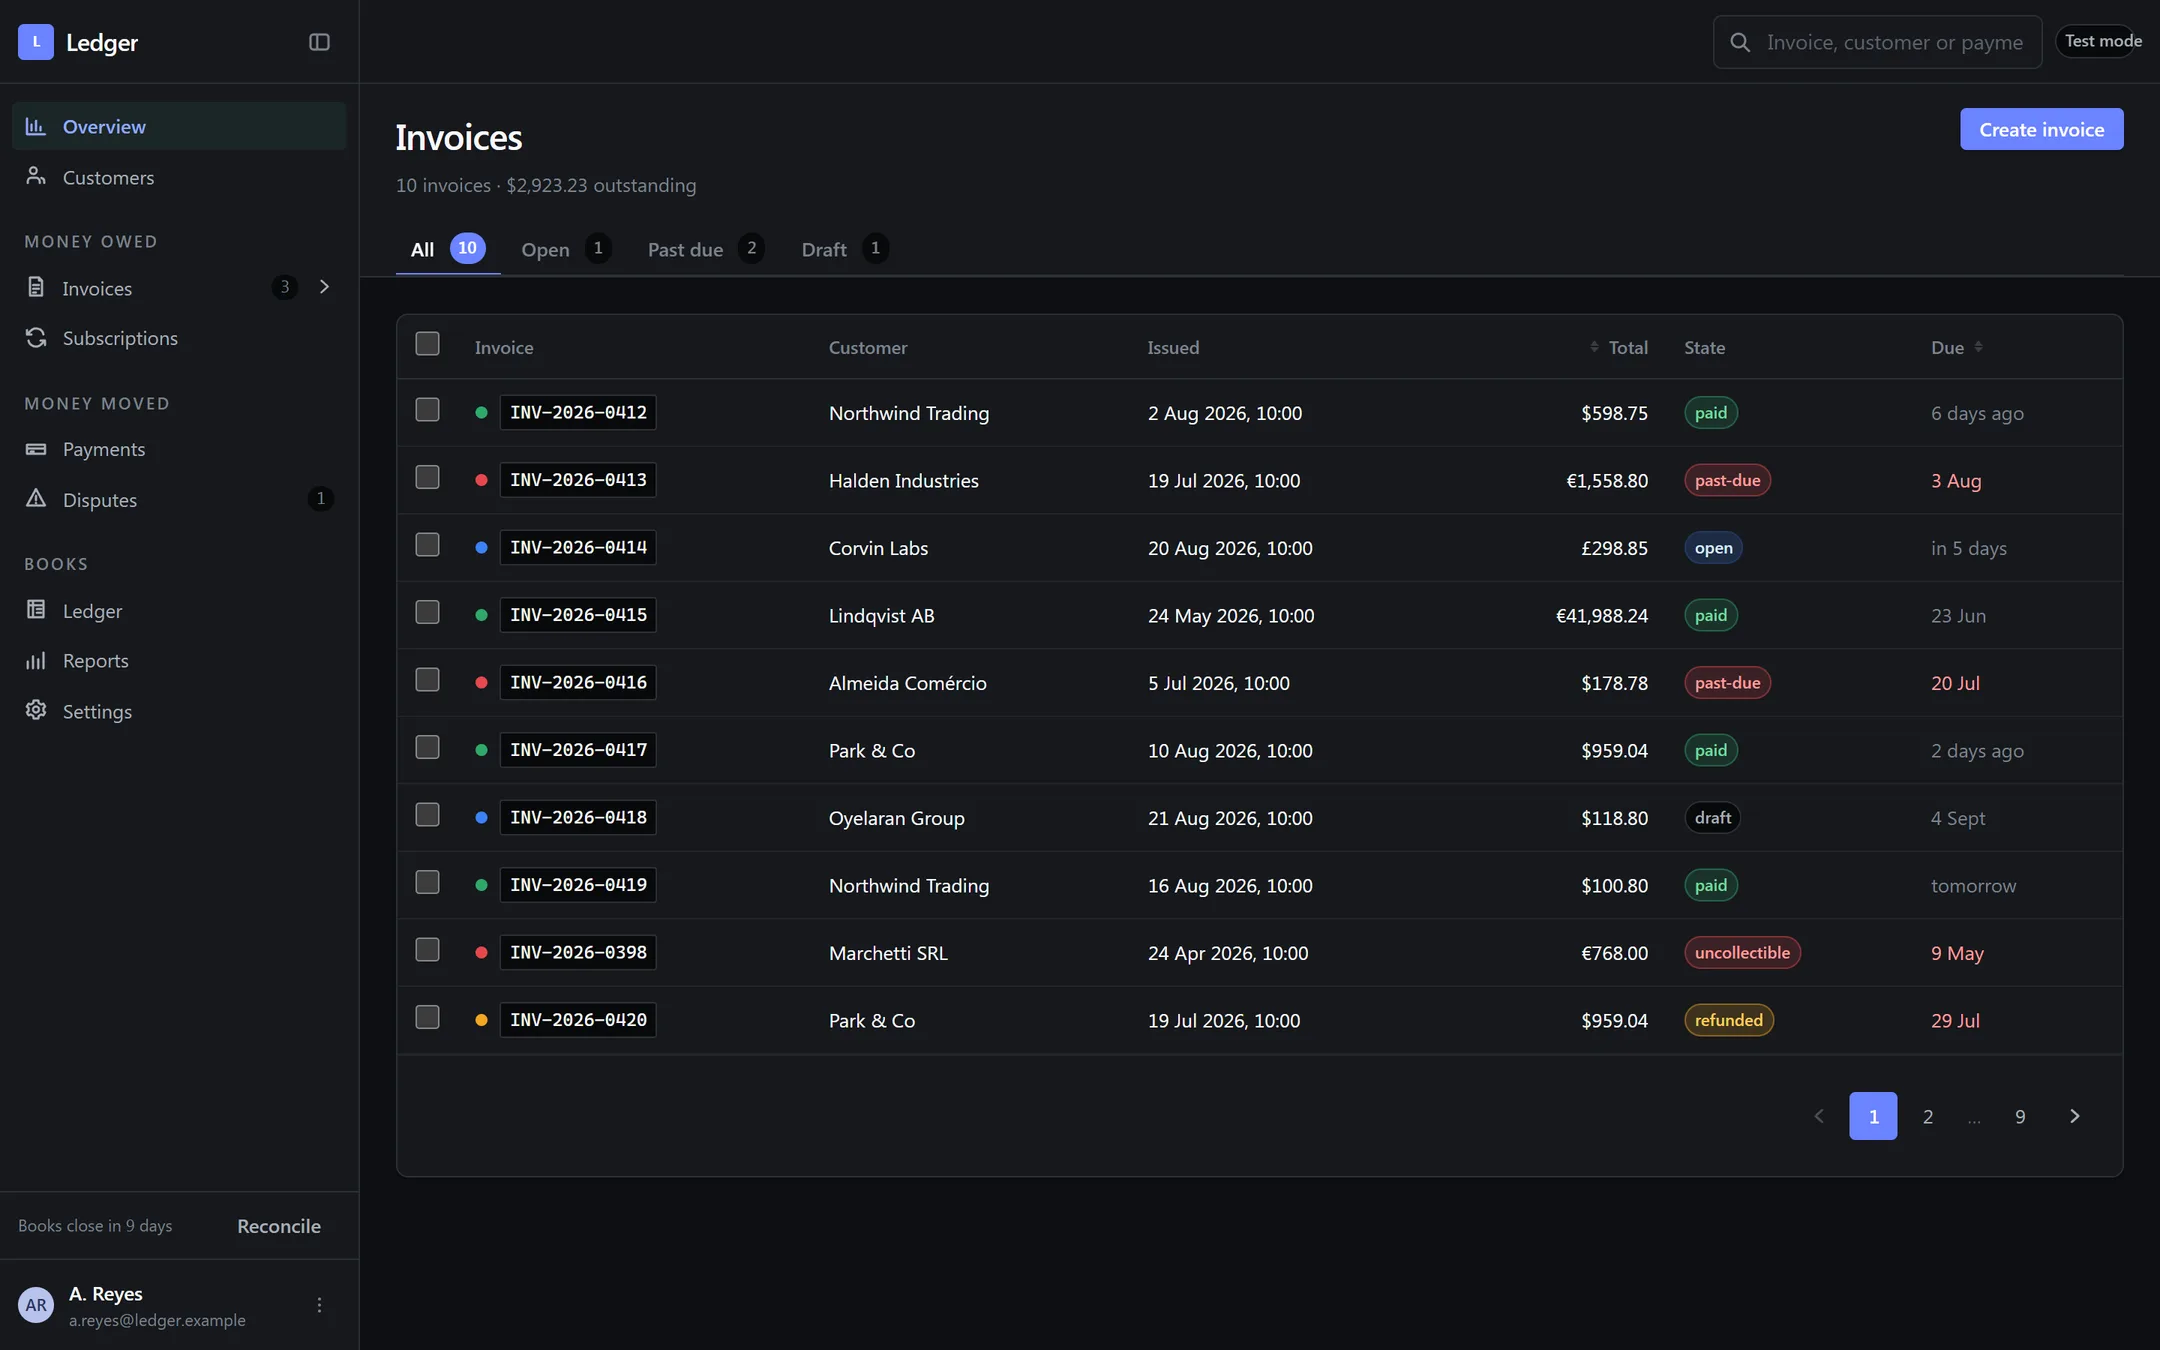This screenshot has width=2160, height=1350.
Task: Select the checkbox for INV-2026-0416
Action: tap(427, 680)
